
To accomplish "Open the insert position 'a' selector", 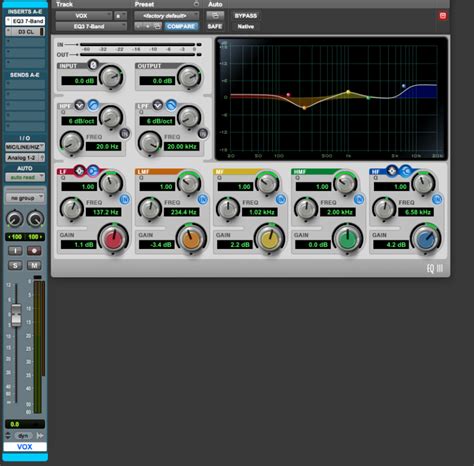I will click(120, 16).
